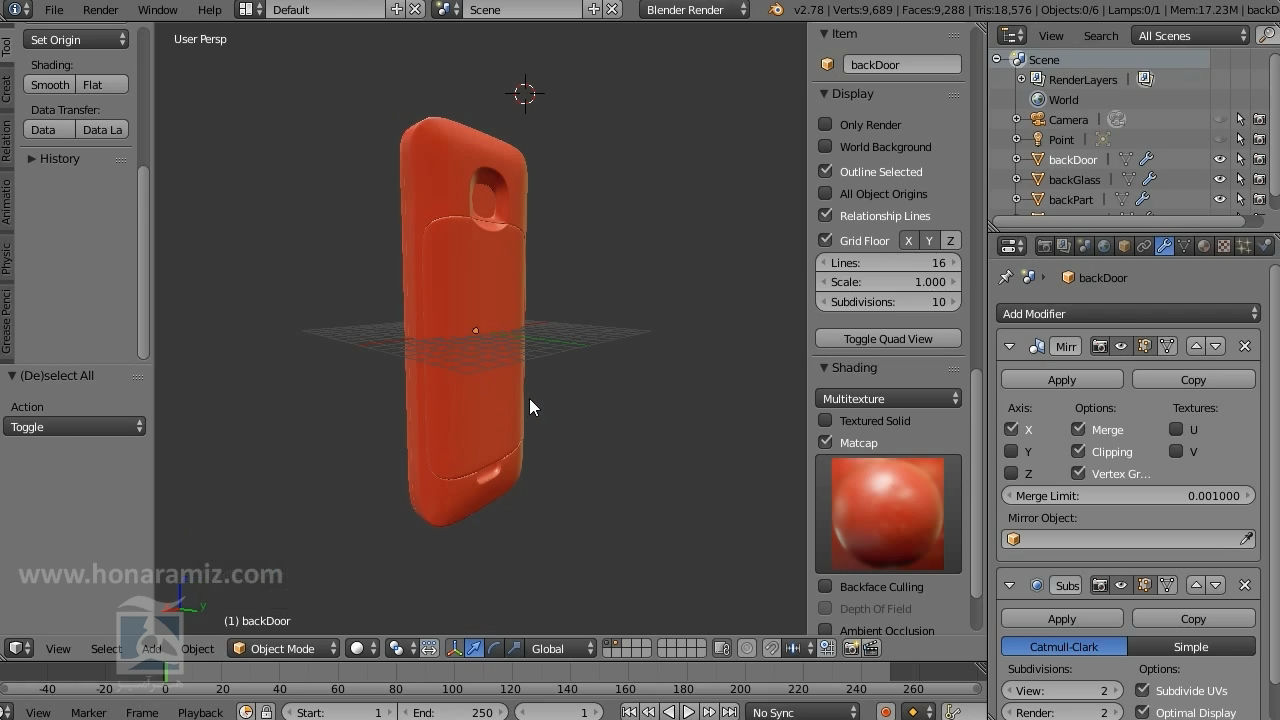Toggle the 3D manipulator widget icon
Image resolution: width=1280 pixels, height=720 pixels.
pos(454,648)
